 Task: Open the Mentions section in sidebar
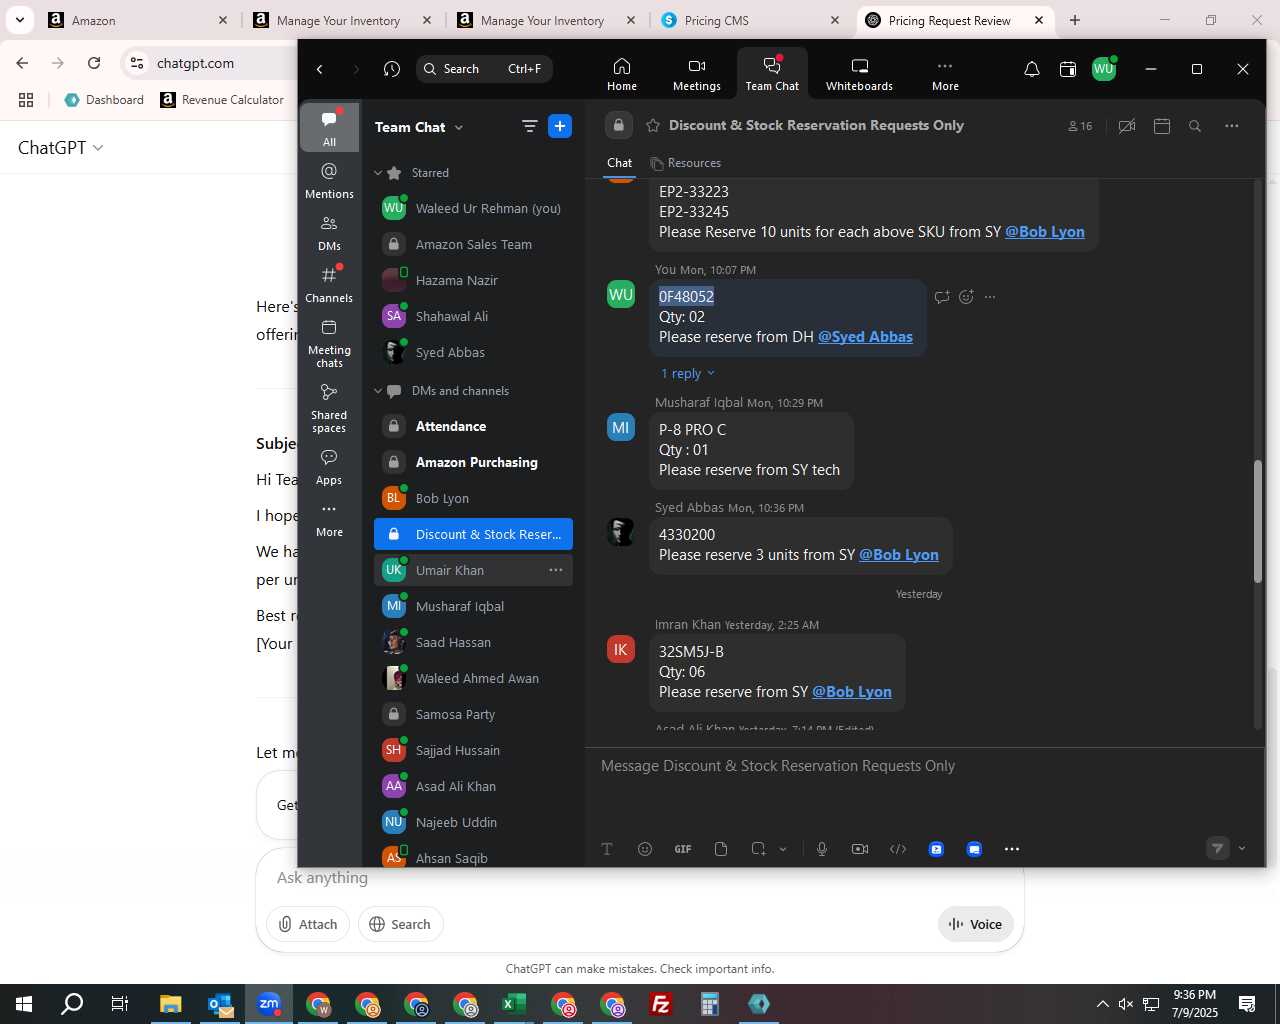[329, 180]
